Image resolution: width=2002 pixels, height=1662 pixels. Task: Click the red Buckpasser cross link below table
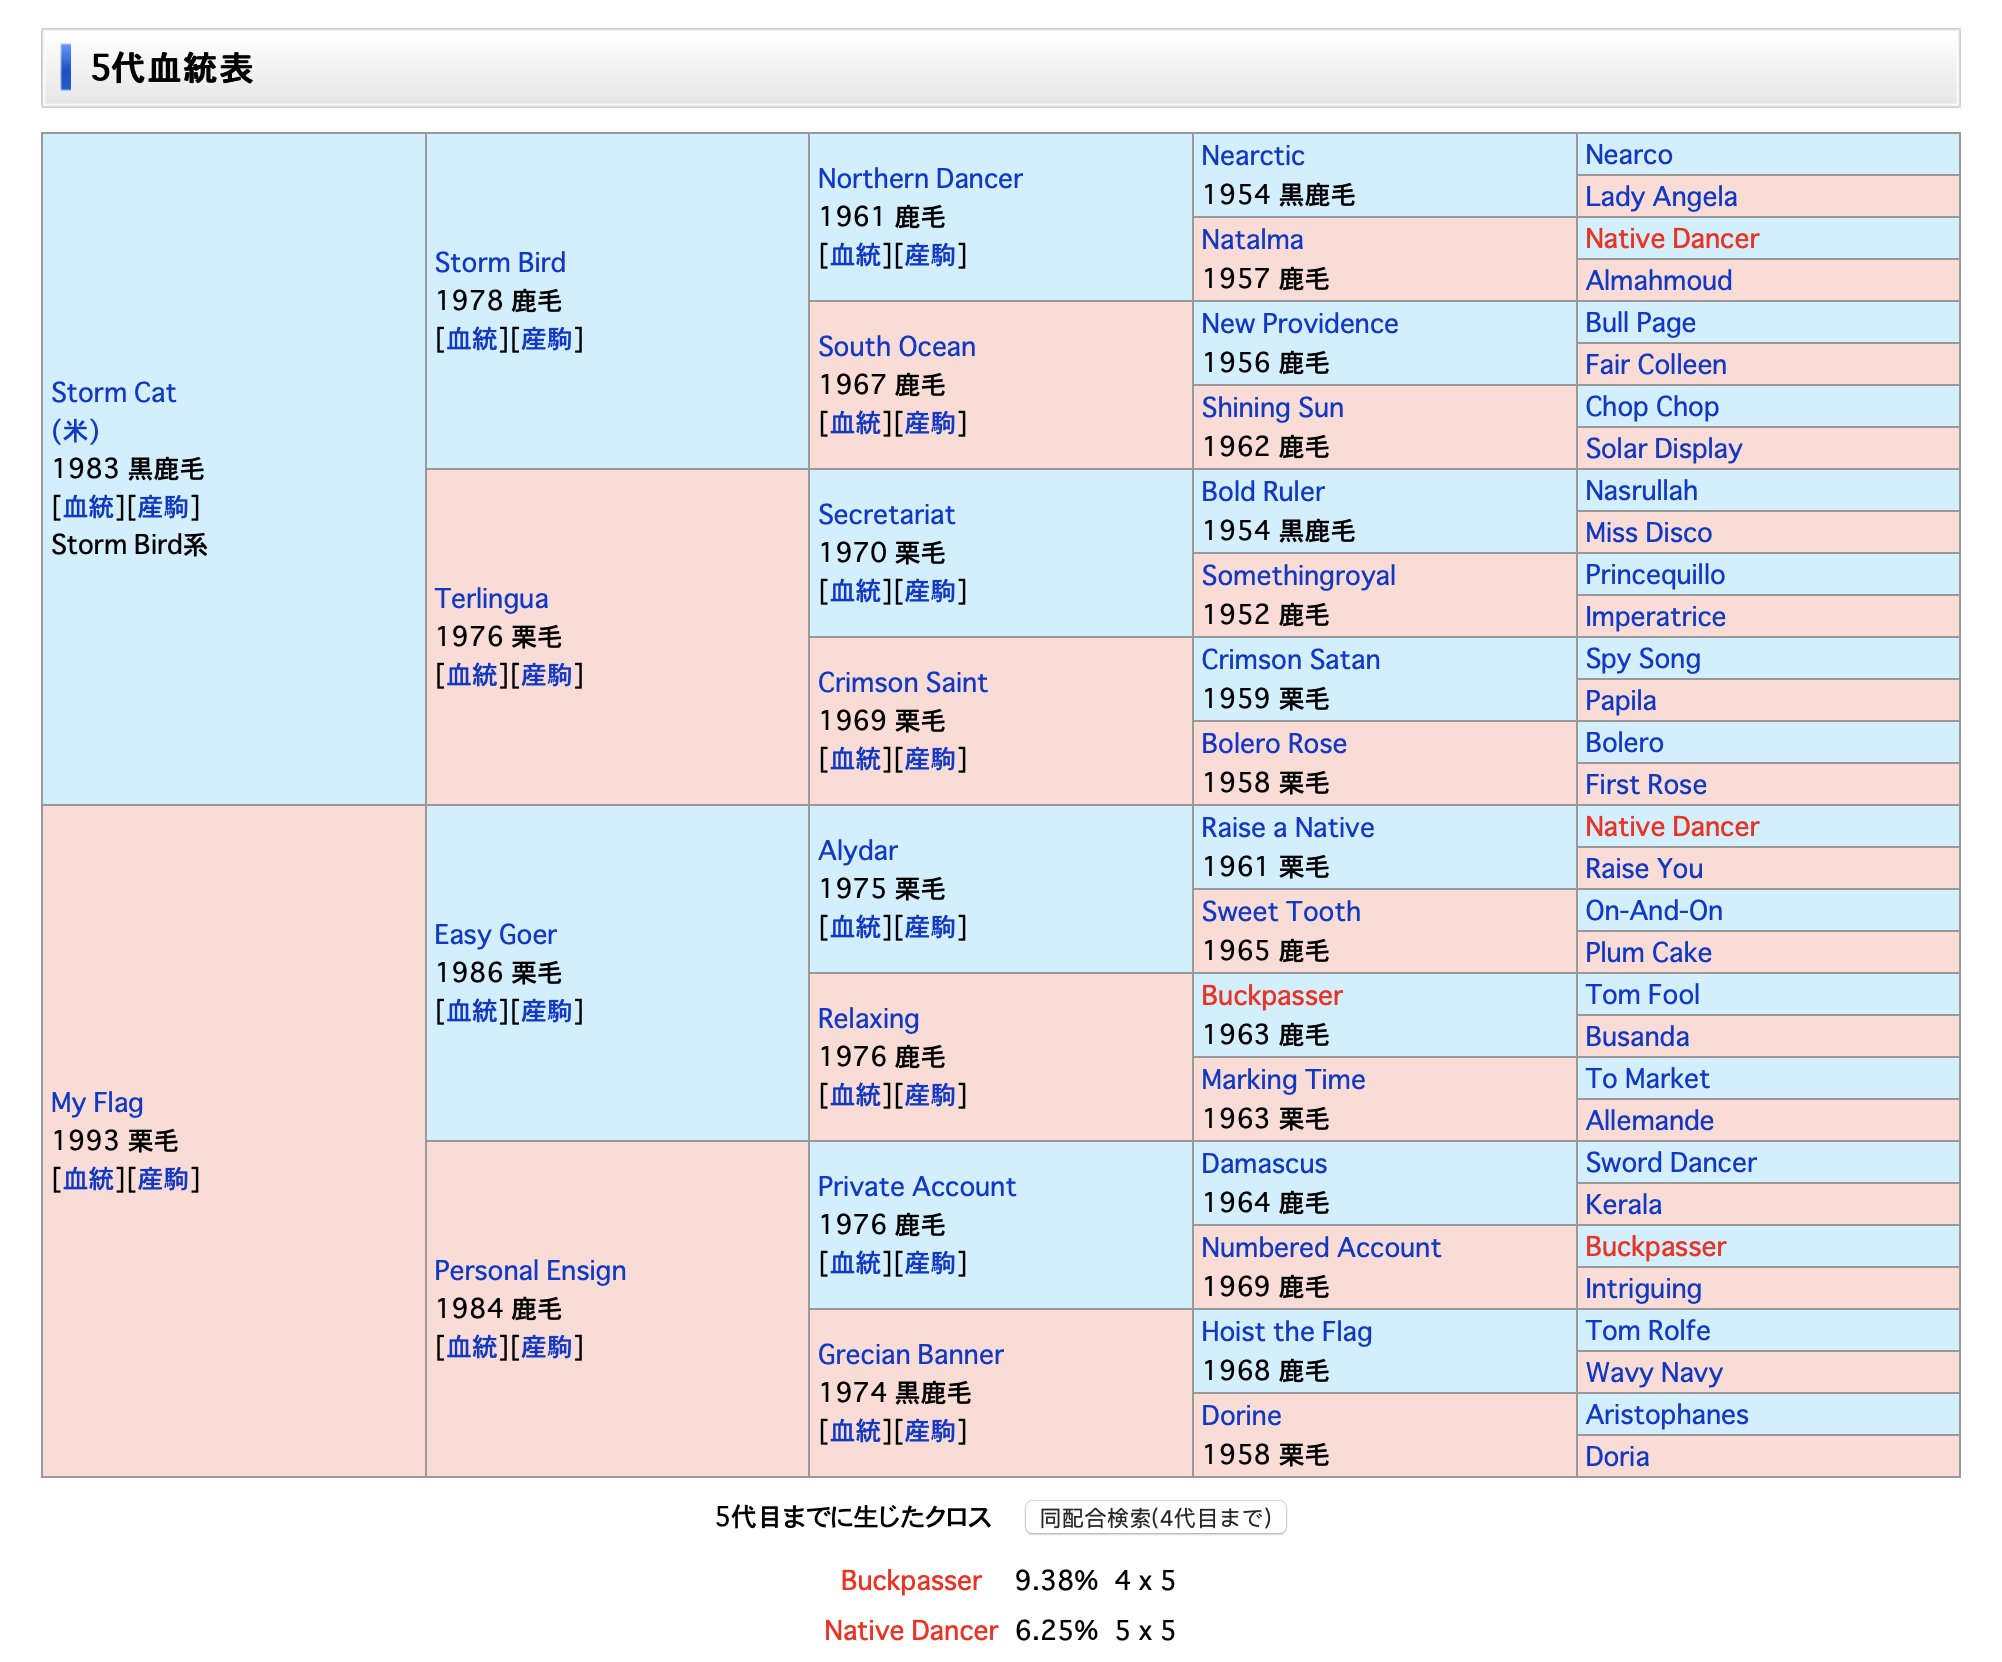[x=910, y=1581]
